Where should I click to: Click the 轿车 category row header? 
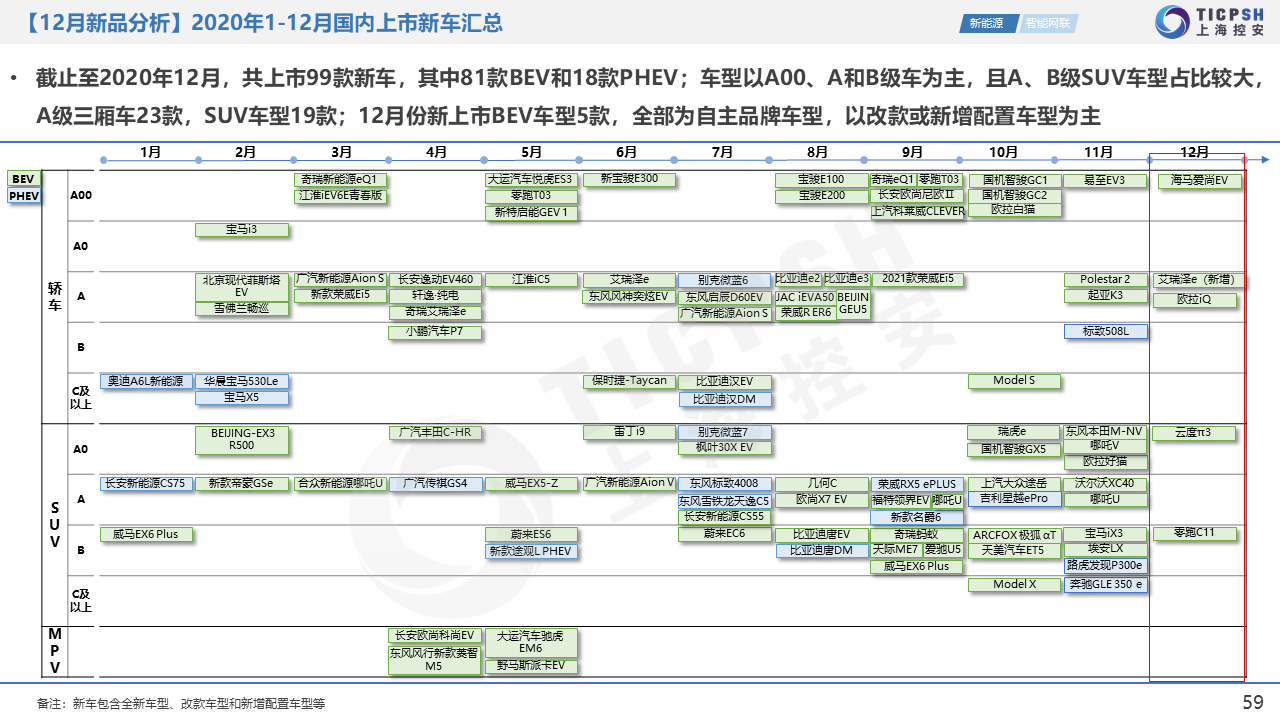[54, 296]
